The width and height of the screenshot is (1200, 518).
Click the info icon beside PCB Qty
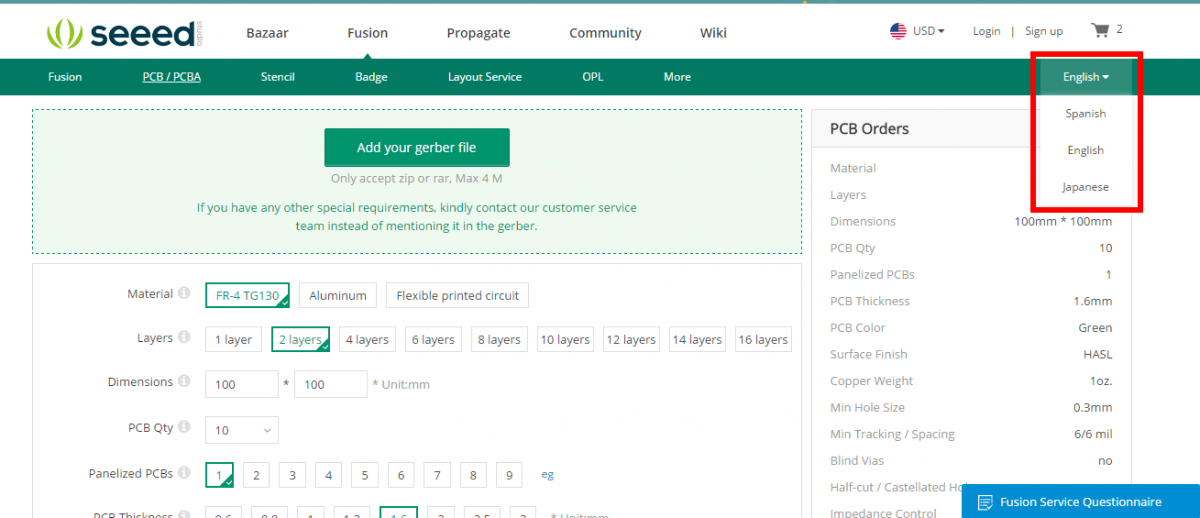click(184, 428)
